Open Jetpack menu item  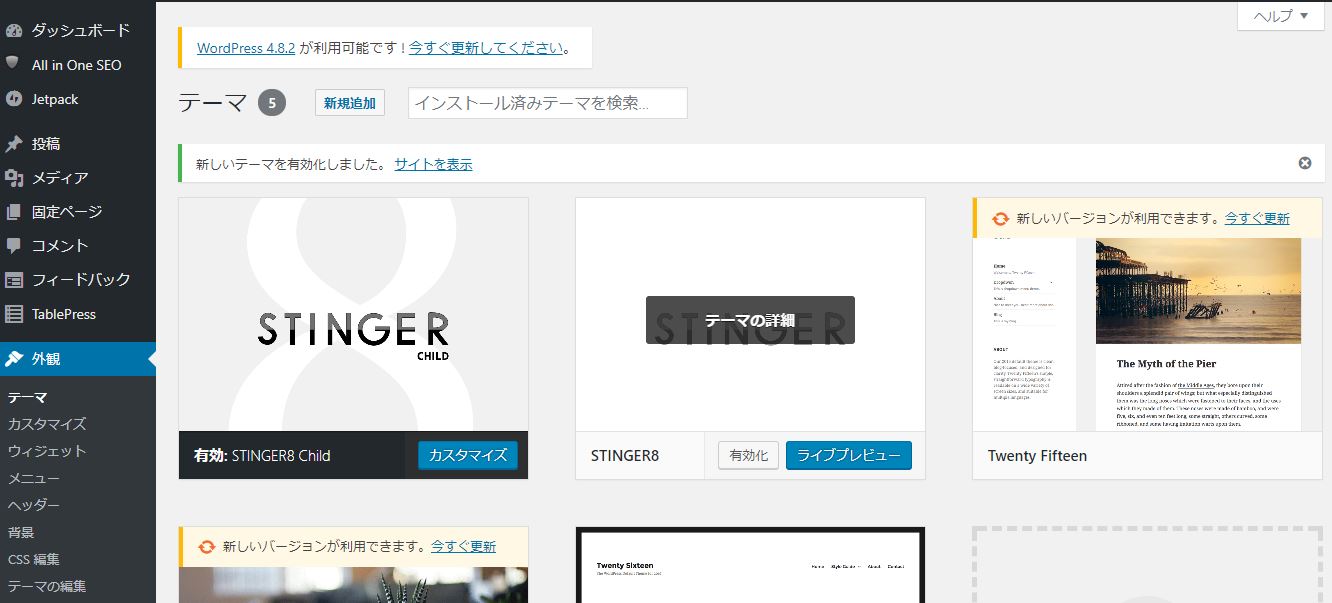click(x=78, y=99)
